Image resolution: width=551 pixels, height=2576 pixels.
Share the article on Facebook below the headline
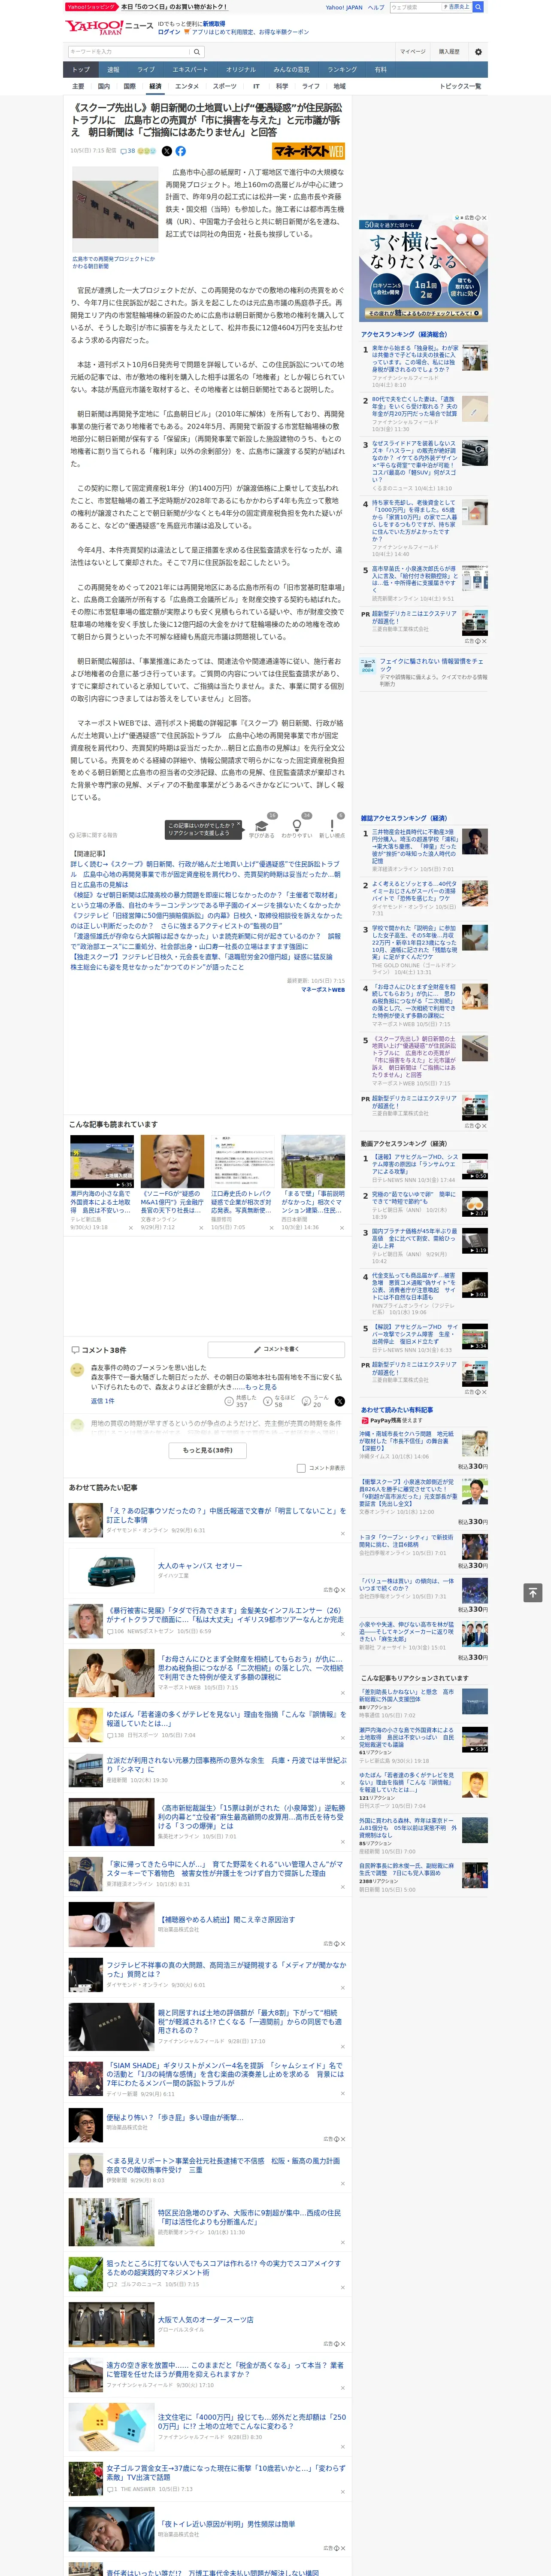coord(181,151)
